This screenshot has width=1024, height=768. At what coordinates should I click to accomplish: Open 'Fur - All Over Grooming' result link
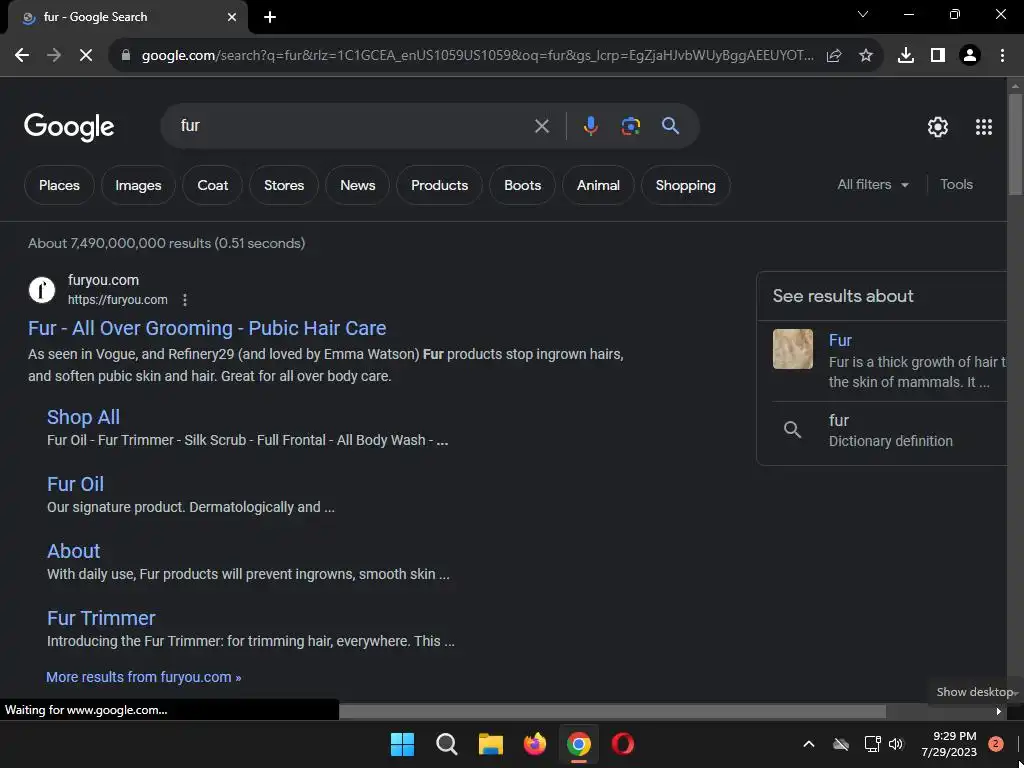(x=207, y=328)
